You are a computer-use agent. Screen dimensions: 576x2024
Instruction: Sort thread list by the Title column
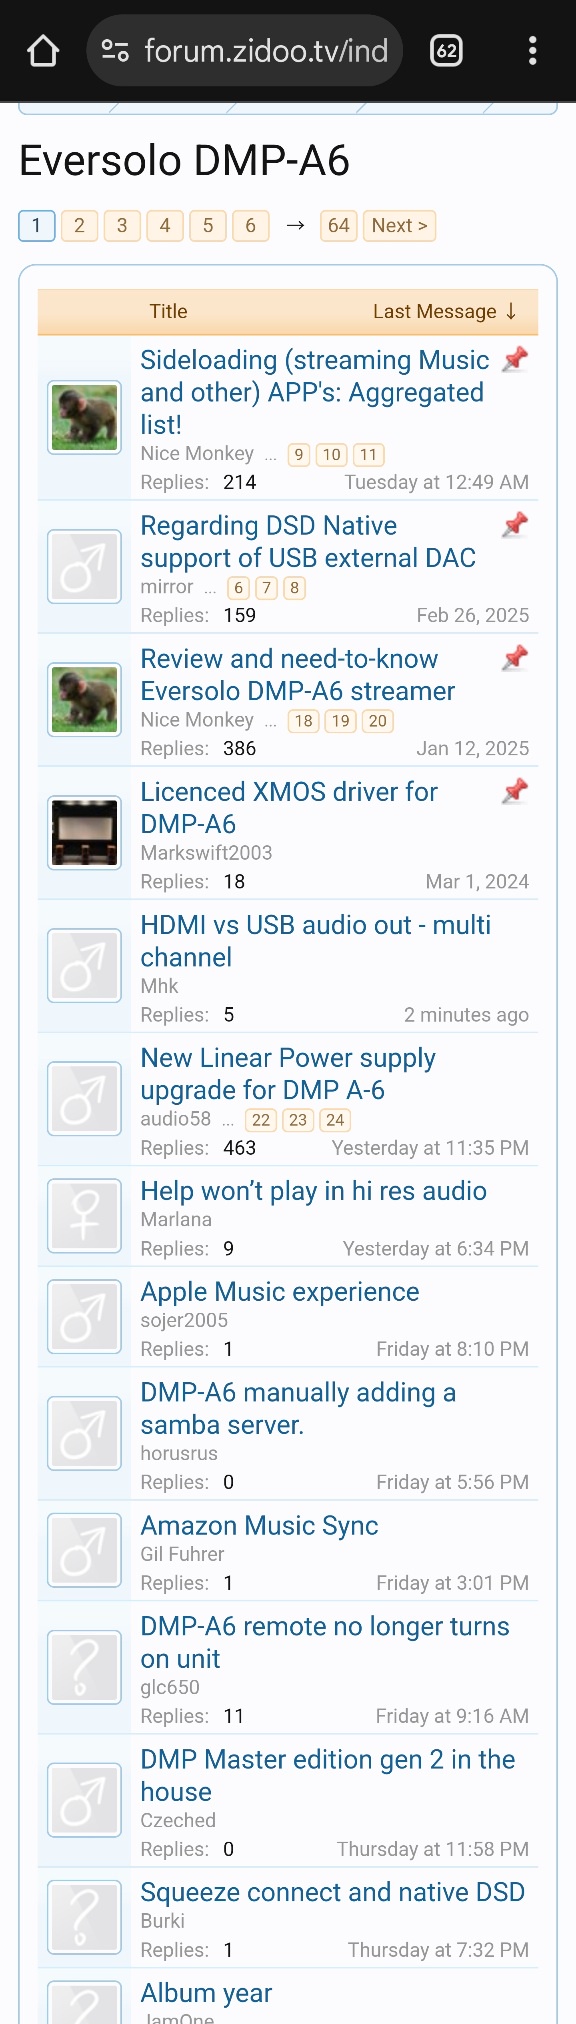pyautogui.click(x=168, y=311)
